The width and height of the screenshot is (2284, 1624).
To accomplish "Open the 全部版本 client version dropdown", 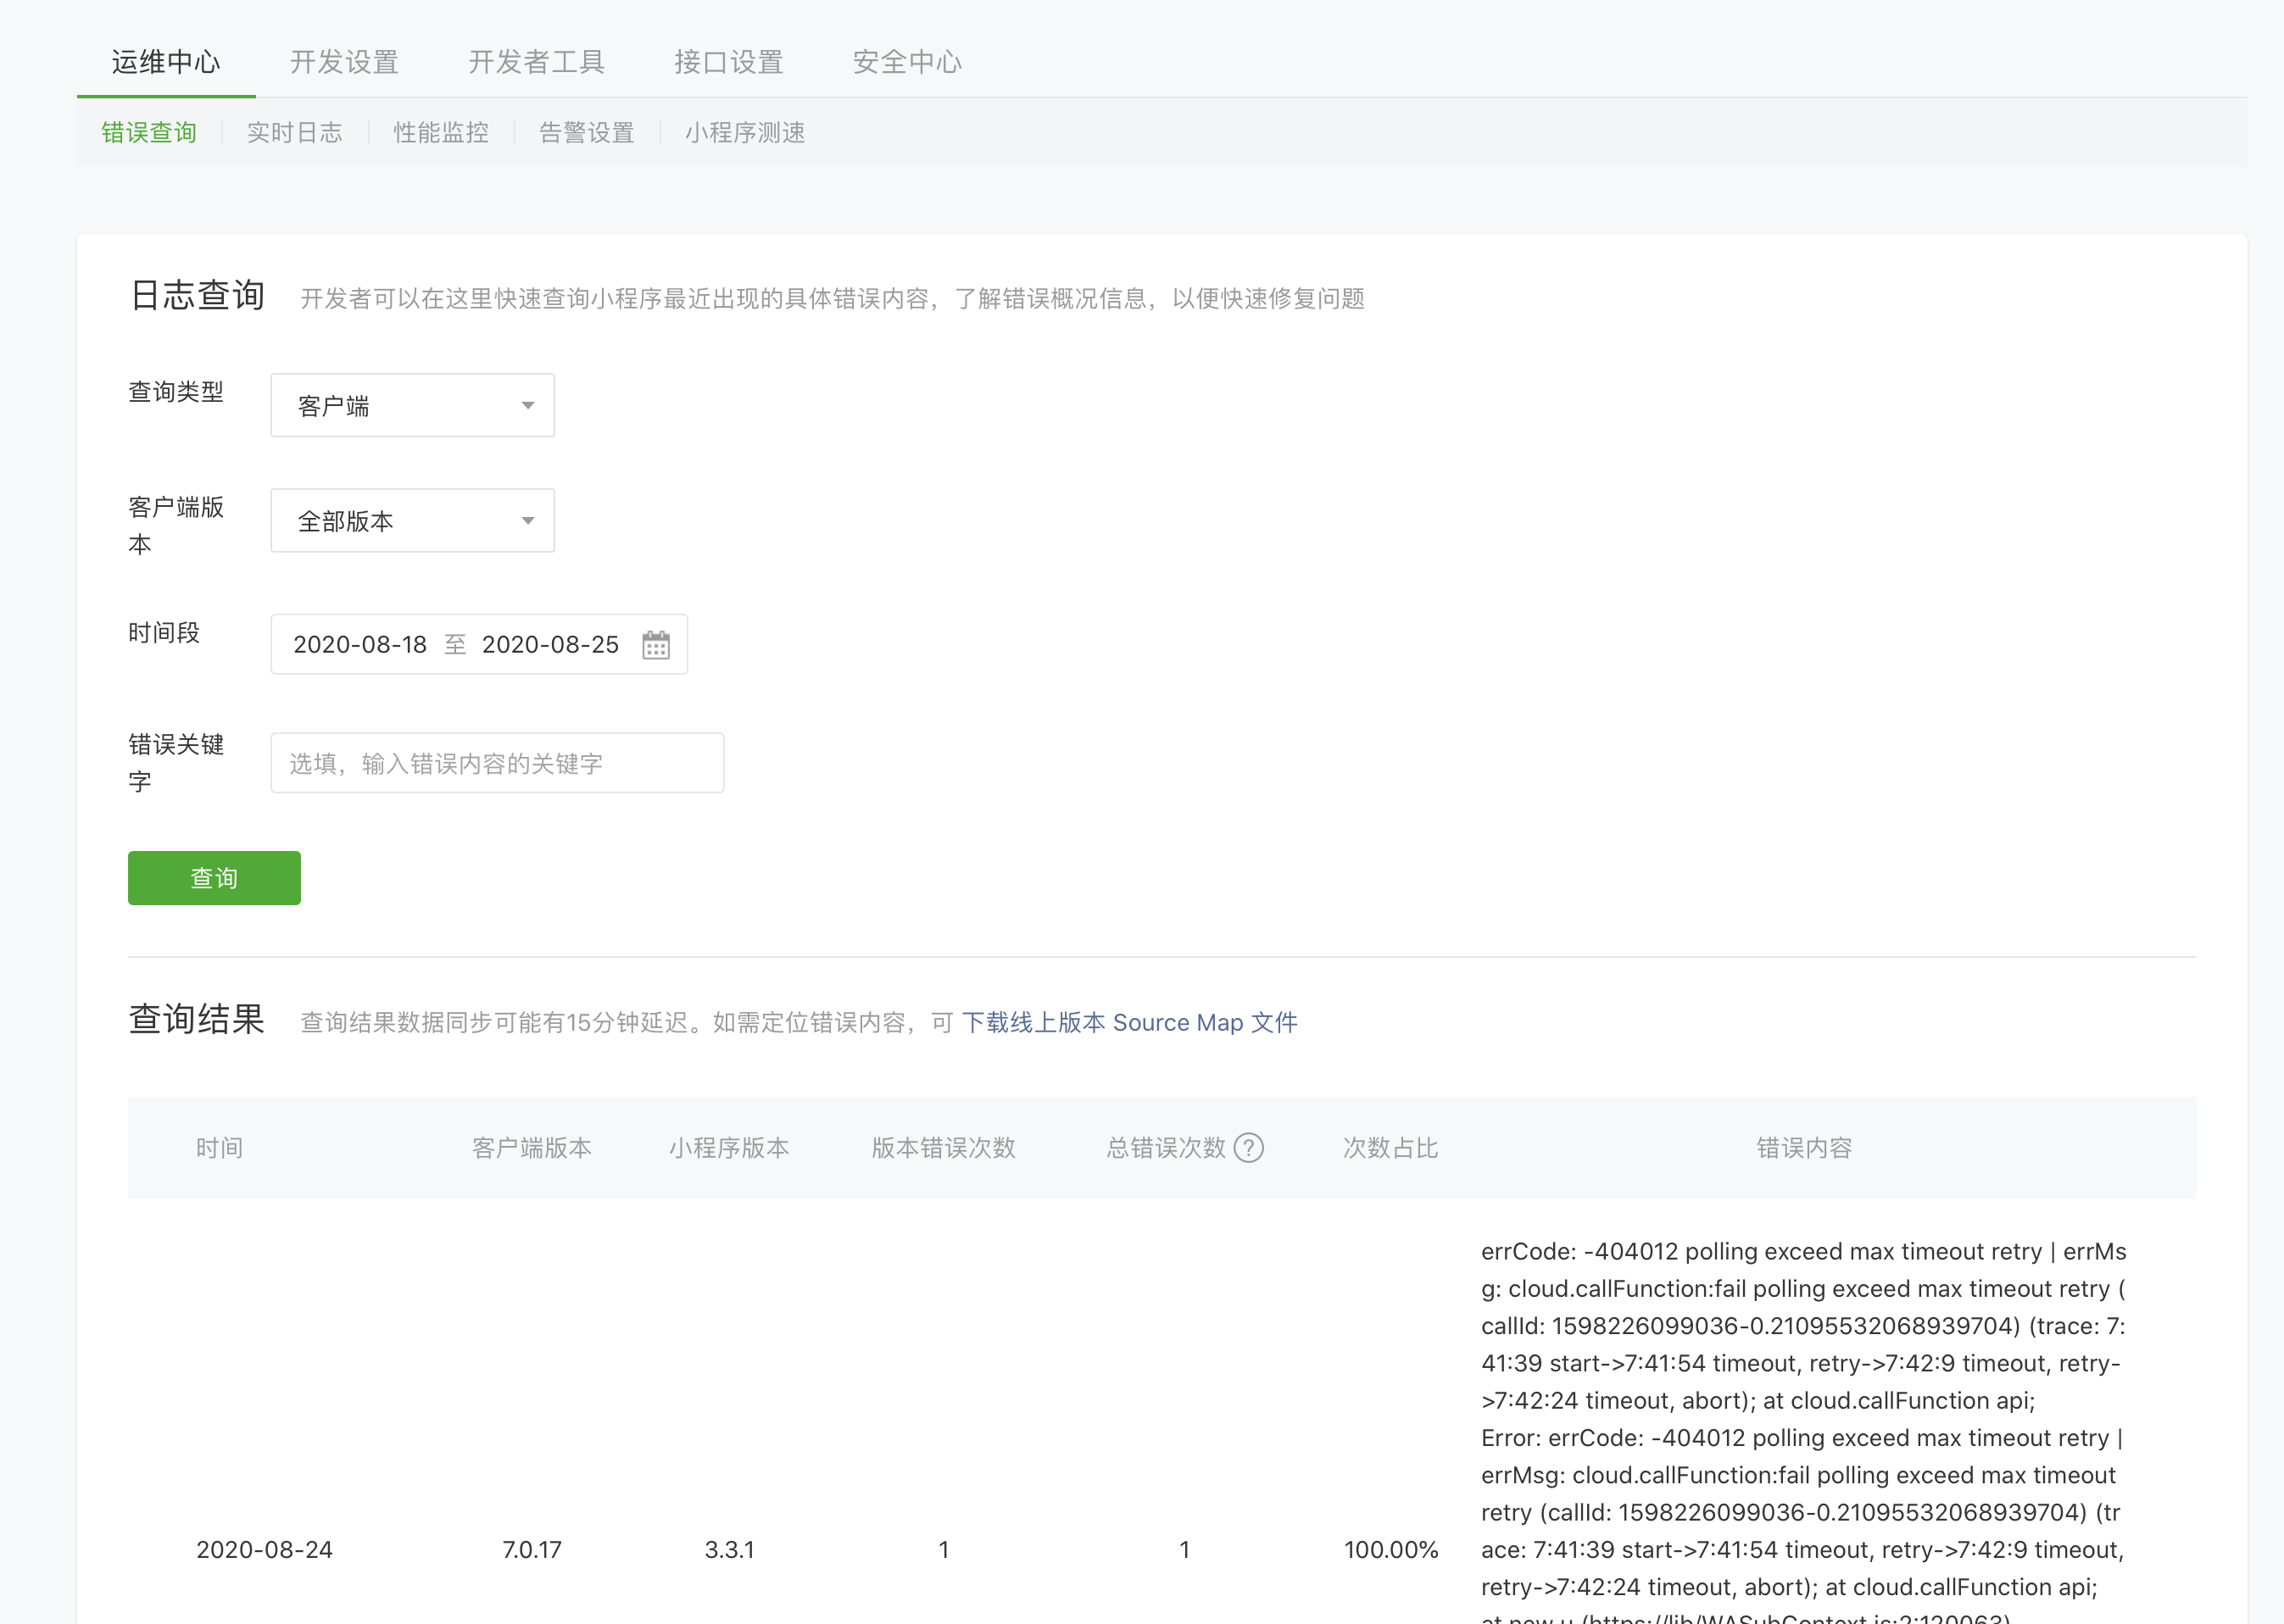I will (x=412, y=521).
